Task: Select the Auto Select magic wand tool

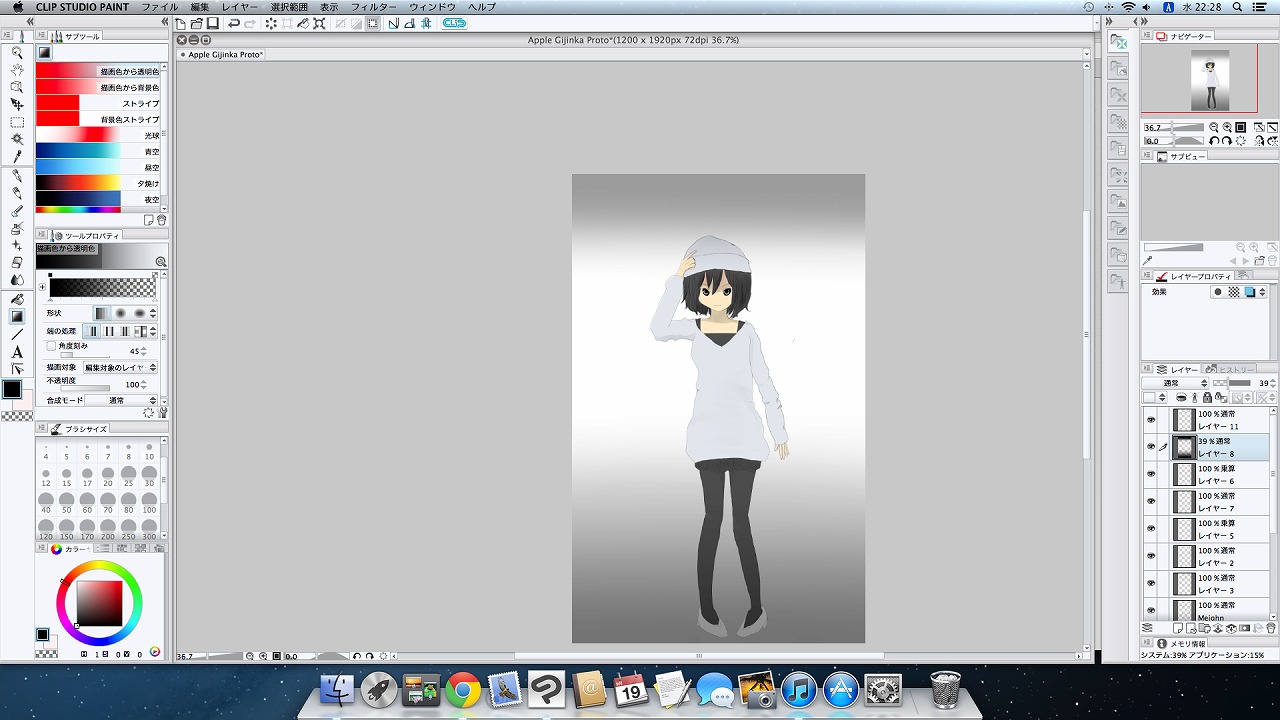Action: [x=17, y=139]
